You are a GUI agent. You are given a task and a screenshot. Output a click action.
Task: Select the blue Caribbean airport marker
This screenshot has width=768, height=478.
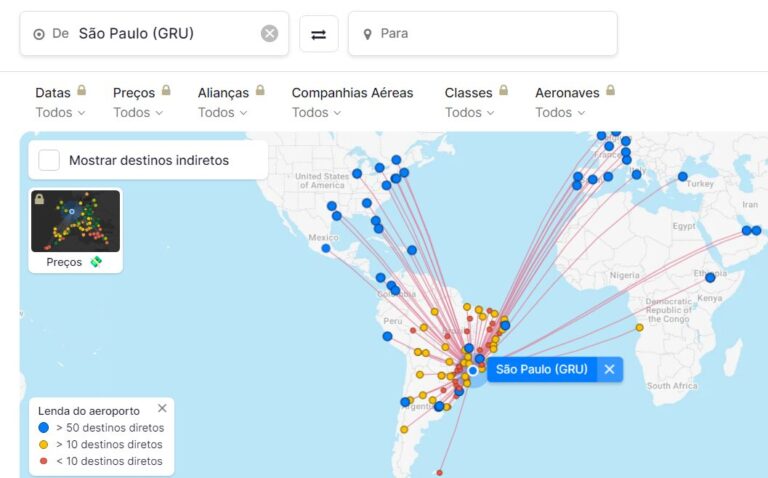412,250
